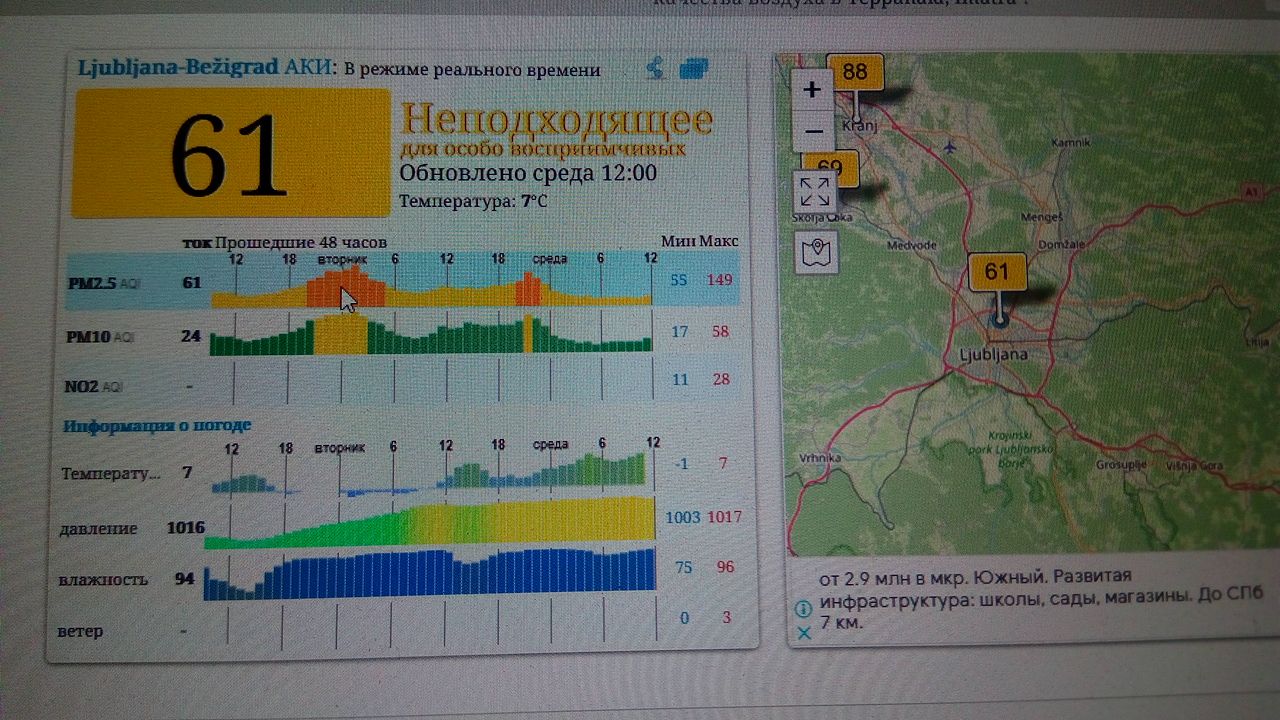Click the ad info icon
Screen dimensions: 1280x720
click(x=802, y=609)
